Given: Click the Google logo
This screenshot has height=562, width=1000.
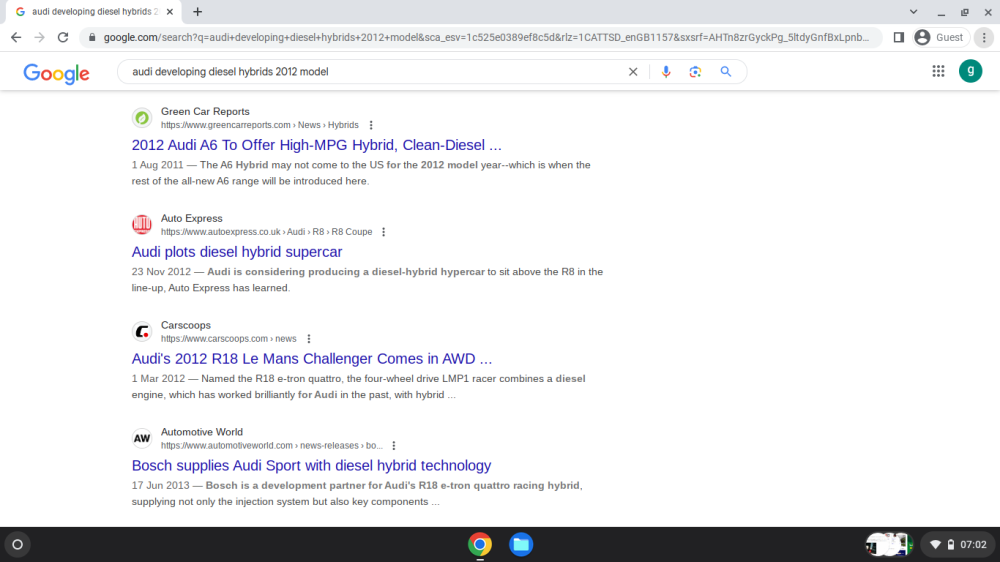Looking at the screenshot, I should tap(56, 73).
